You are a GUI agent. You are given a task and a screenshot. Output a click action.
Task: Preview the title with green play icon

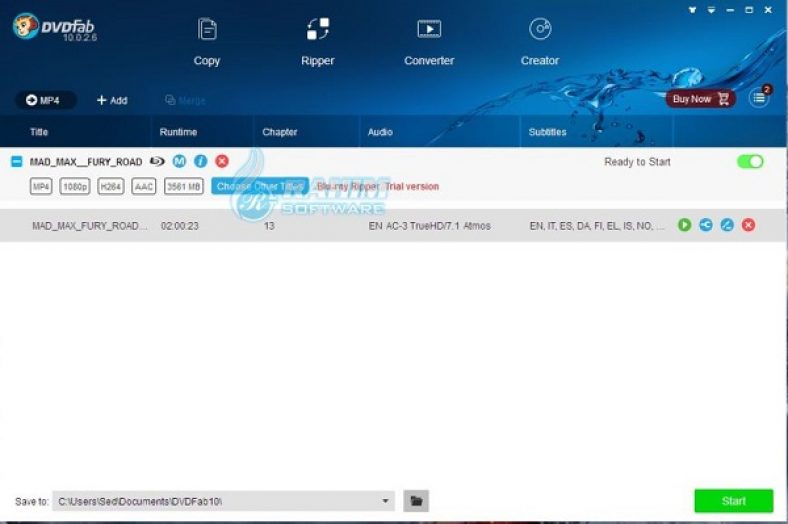coord(684,225)
